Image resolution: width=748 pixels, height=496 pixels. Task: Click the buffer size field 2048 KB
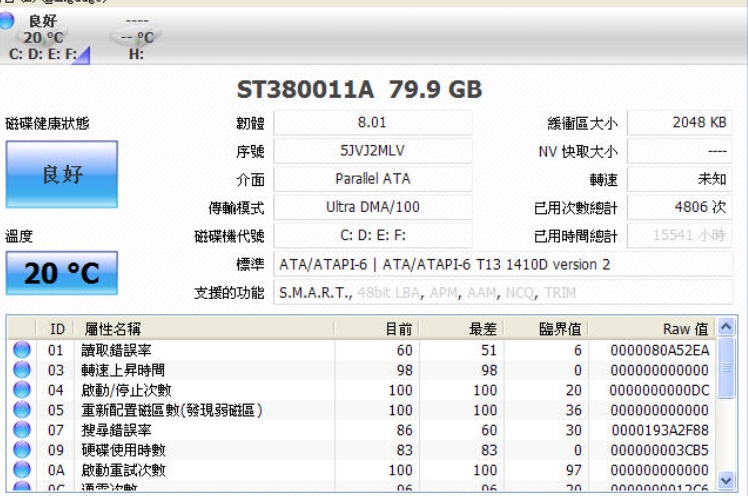point(680,123)
